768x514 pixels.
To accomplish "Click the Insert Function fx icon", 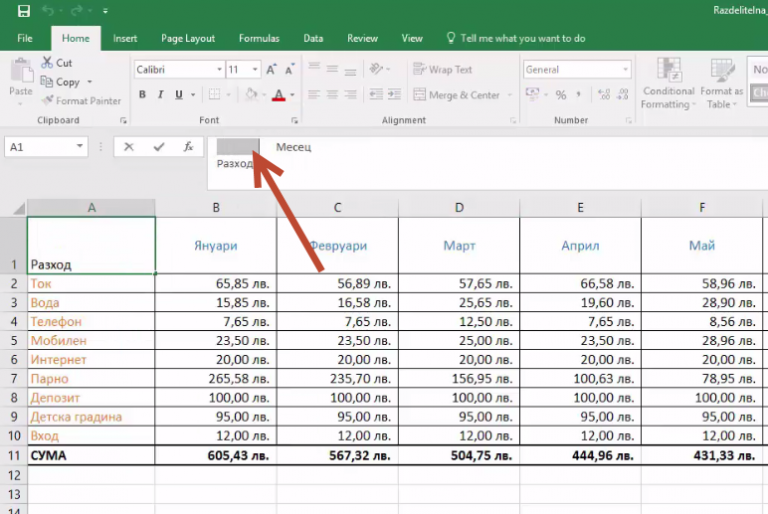I will (x=187, y=147).
